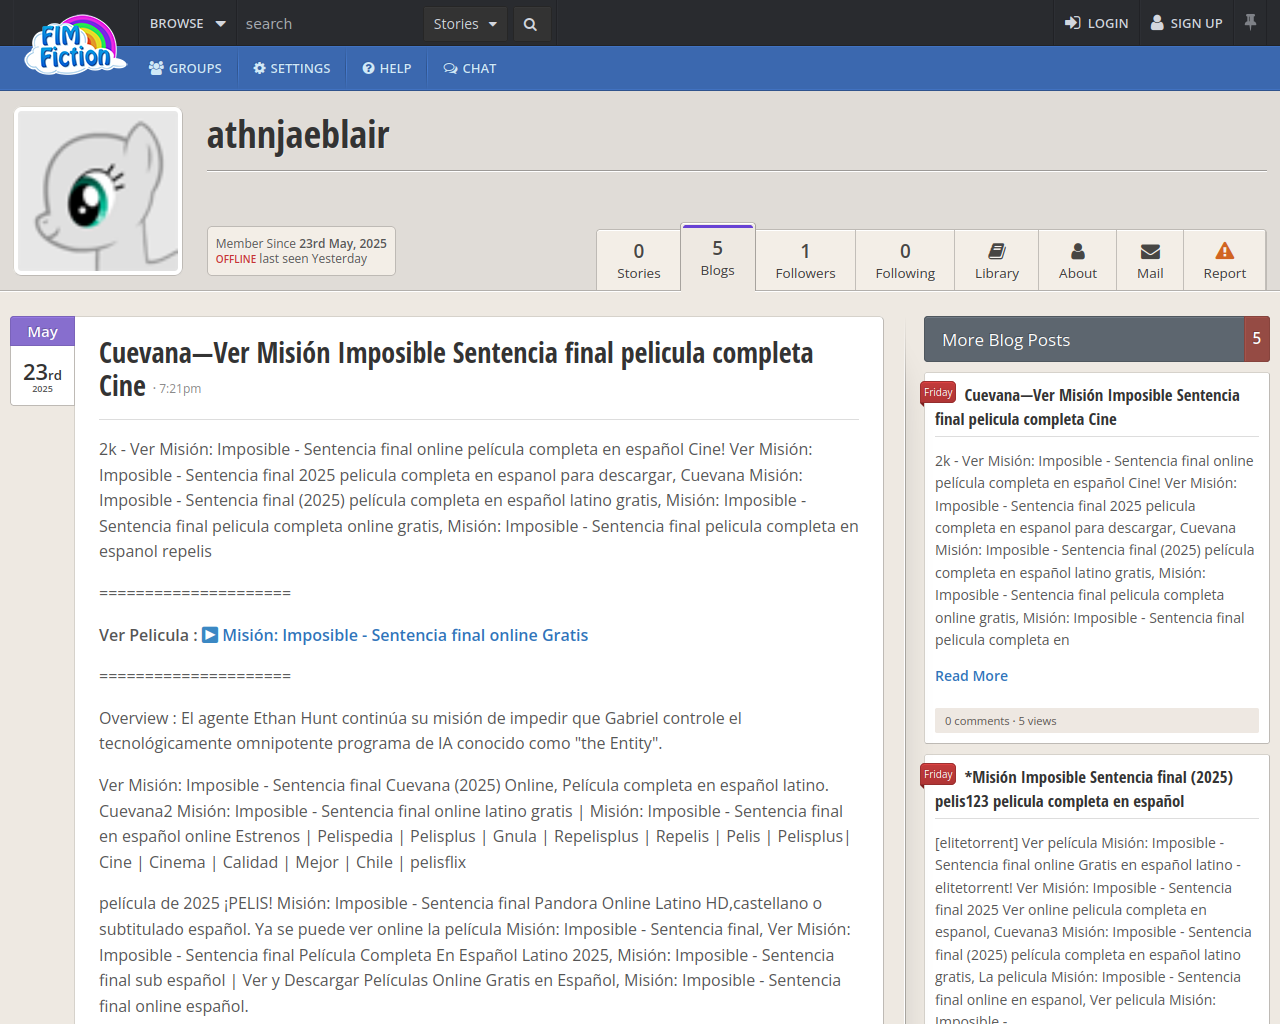Expand the Stories search type dropdown
The height and width of the screenshot is (1024, 1280).
click(x=465, y=24)
